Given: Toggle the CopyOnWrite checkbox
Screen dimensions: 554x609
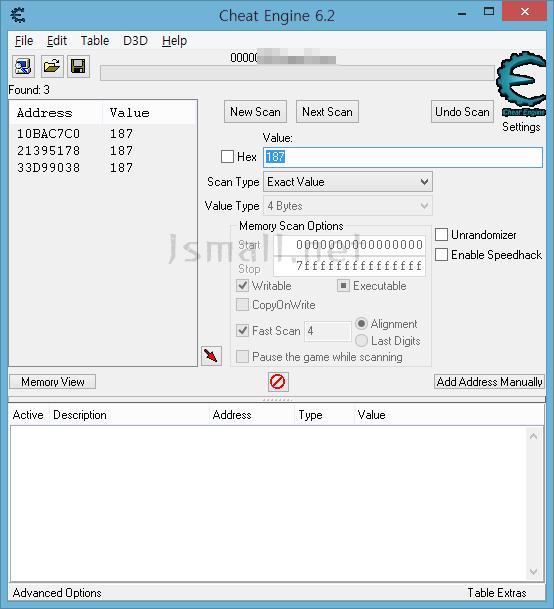Looking at the screenshot, I should (242, 305).
